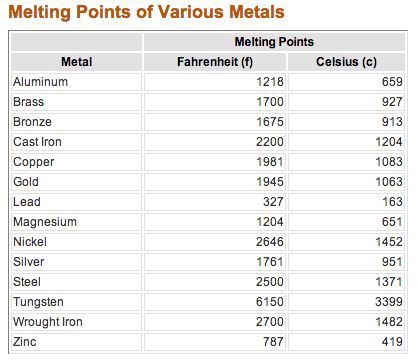This screenshot has height=361, width=417.
Task: Select the Tungsten row label
Action: [38, 302]
